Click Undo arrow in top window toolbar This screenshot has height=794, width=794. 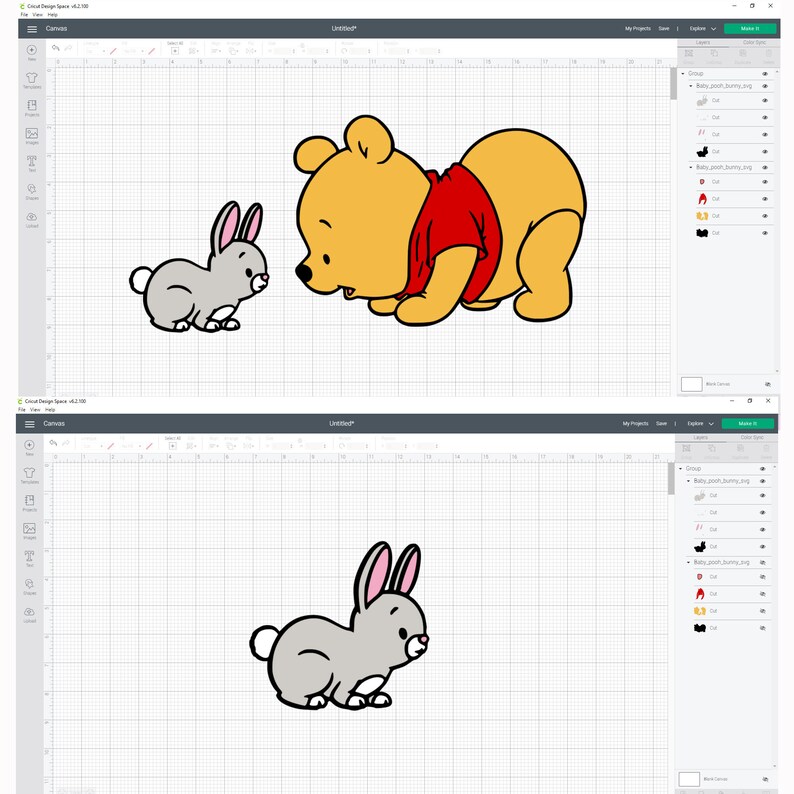pyautogui.click(x=55, y=48)
